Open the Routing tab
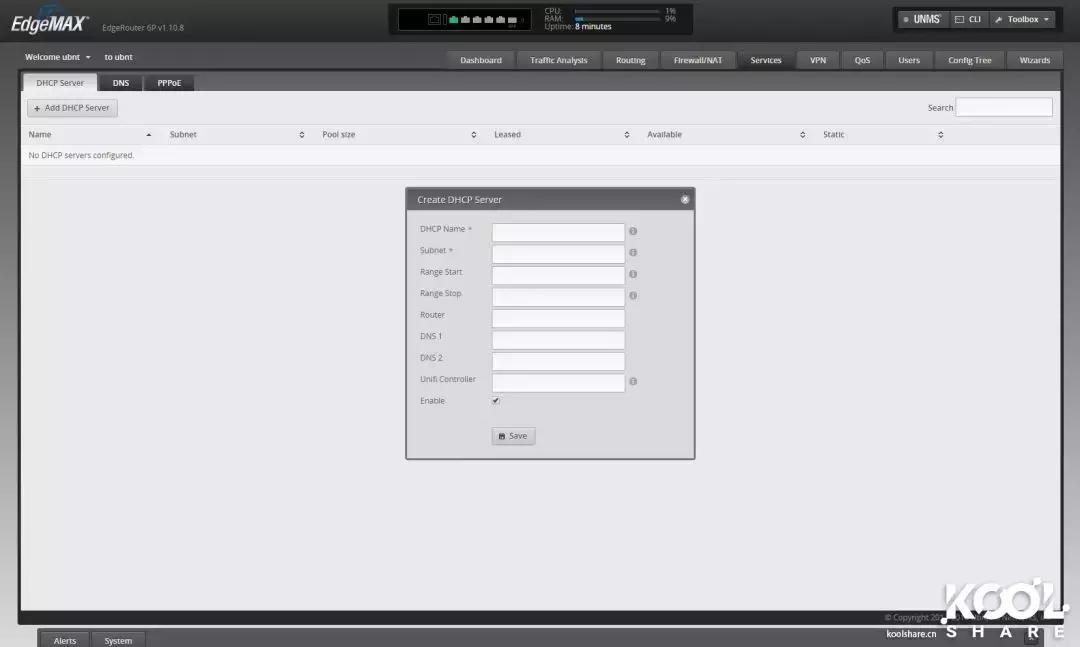The image size is (1080, 647). (630, 60)
